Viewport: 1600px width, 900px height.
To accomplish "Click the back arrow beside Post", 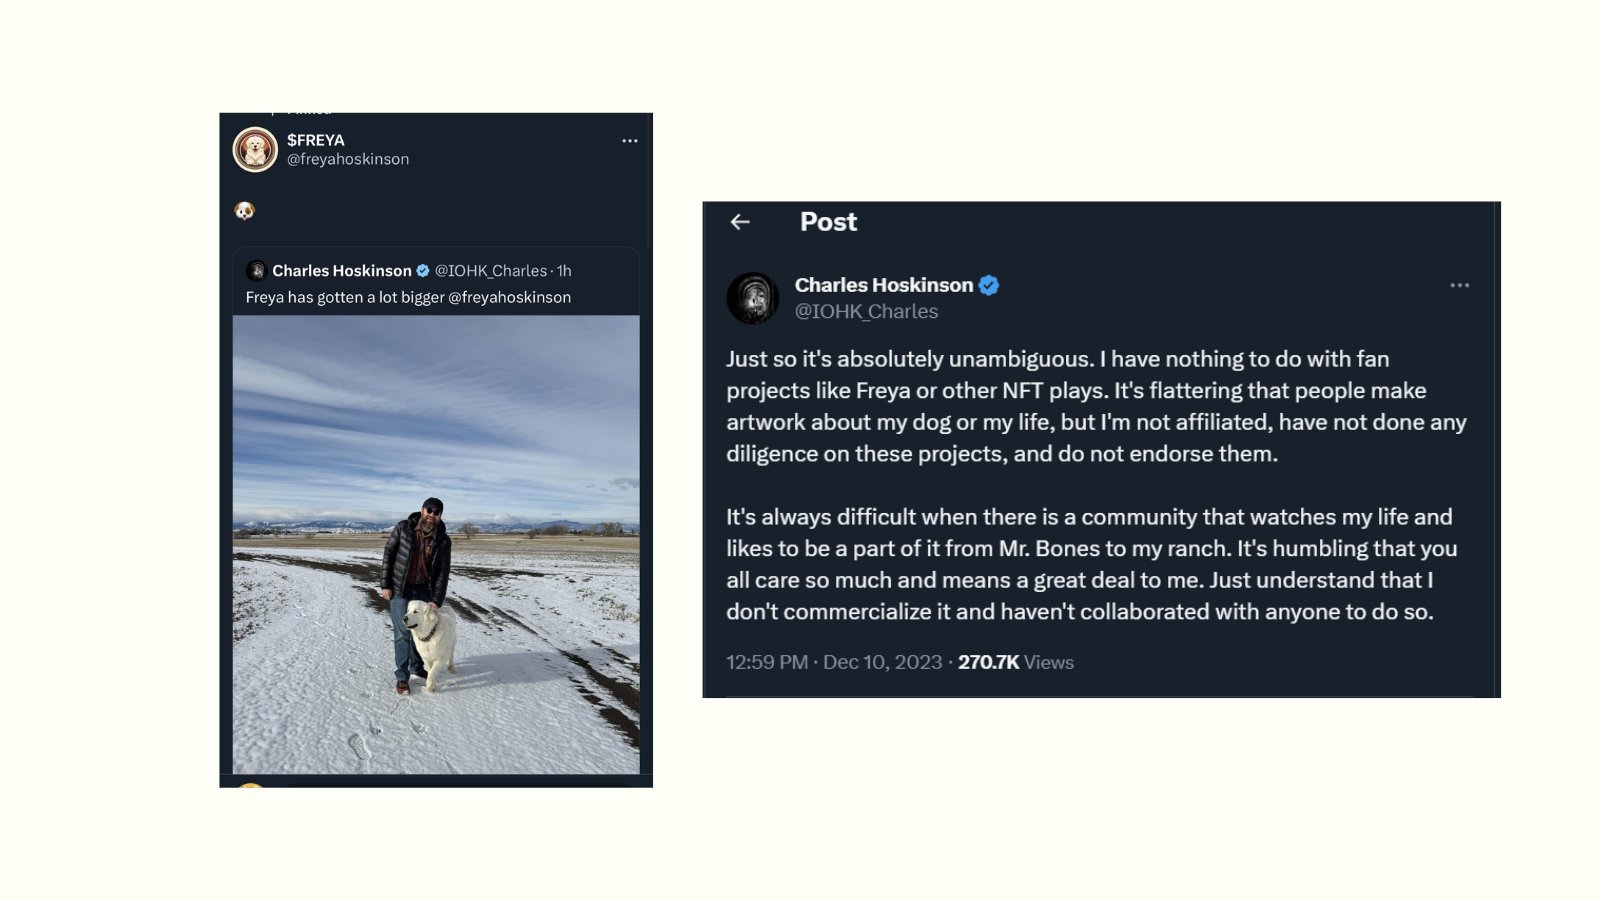I will pos(740,222).
